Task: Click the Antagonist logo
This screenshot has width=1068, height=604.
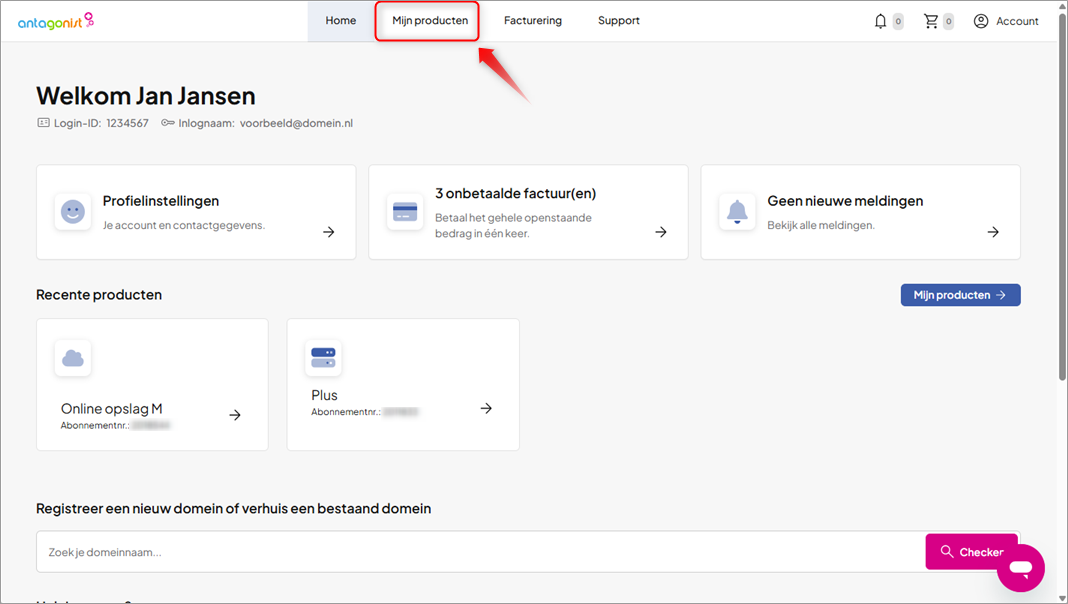Action: pyautogui.click(x=56, y=21)
